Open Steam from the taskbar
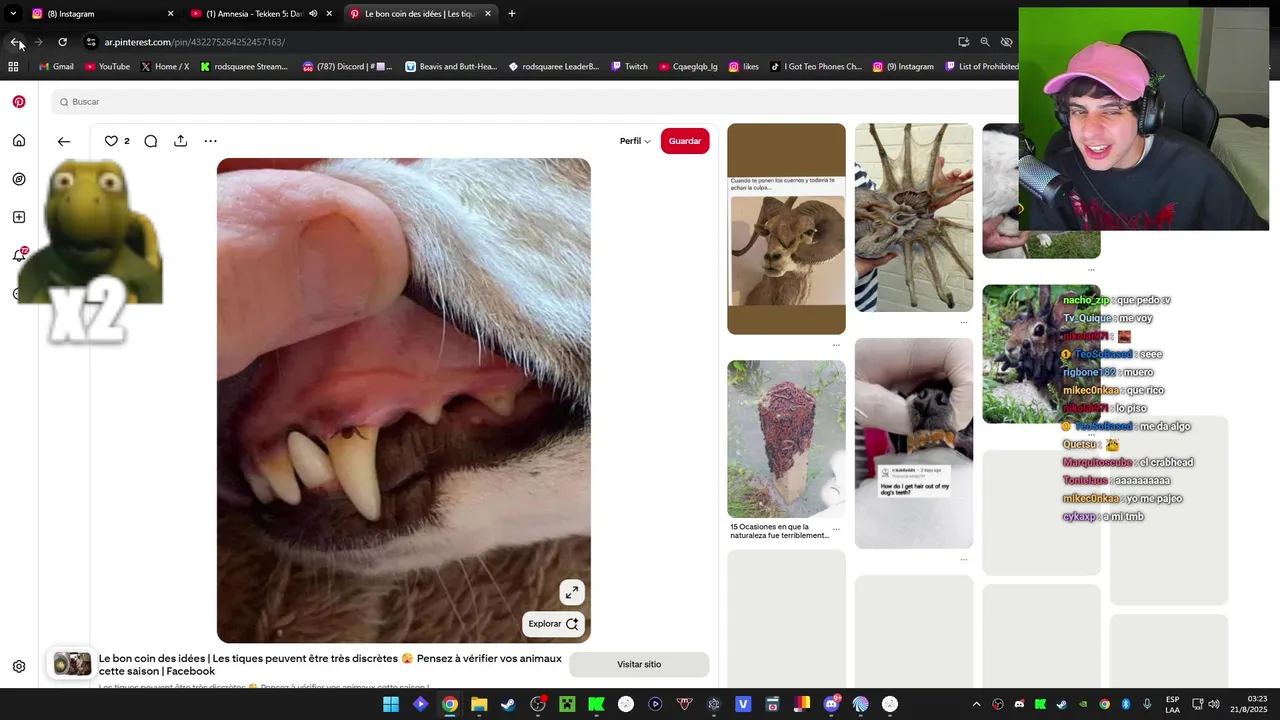1280x720 pixels. click(508, 704)
